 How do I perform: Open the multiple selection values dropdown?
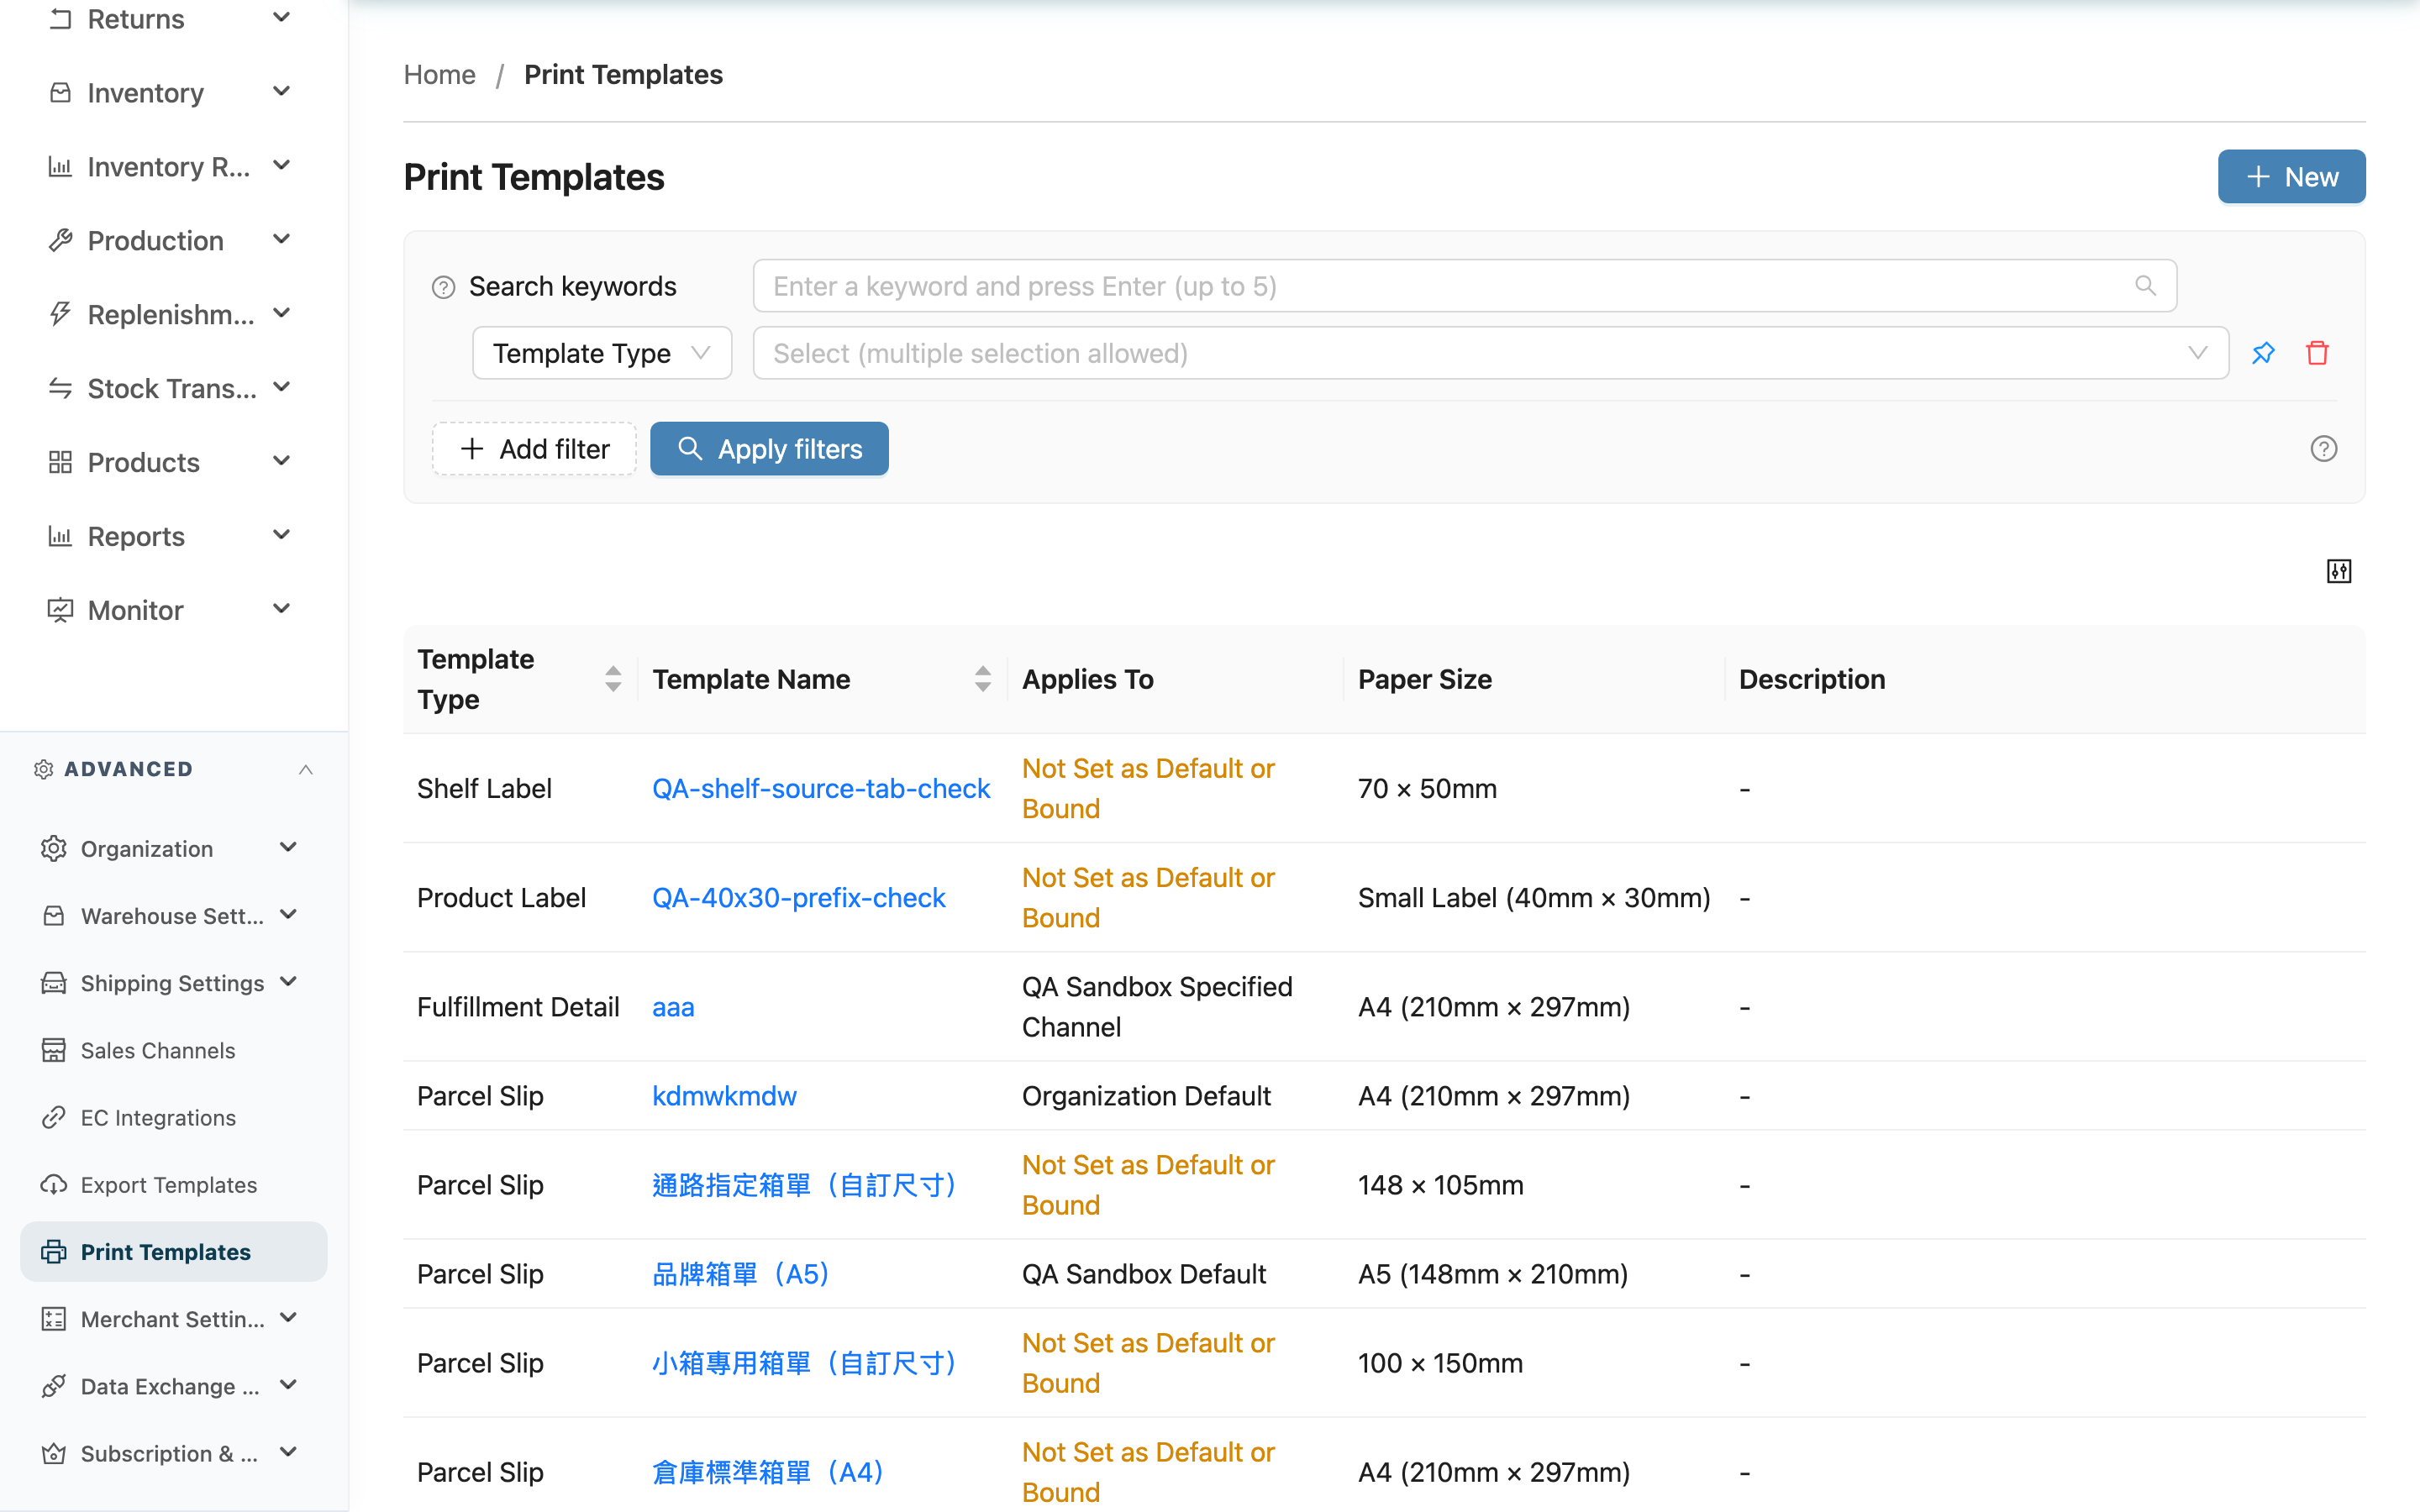(1490, 353)
